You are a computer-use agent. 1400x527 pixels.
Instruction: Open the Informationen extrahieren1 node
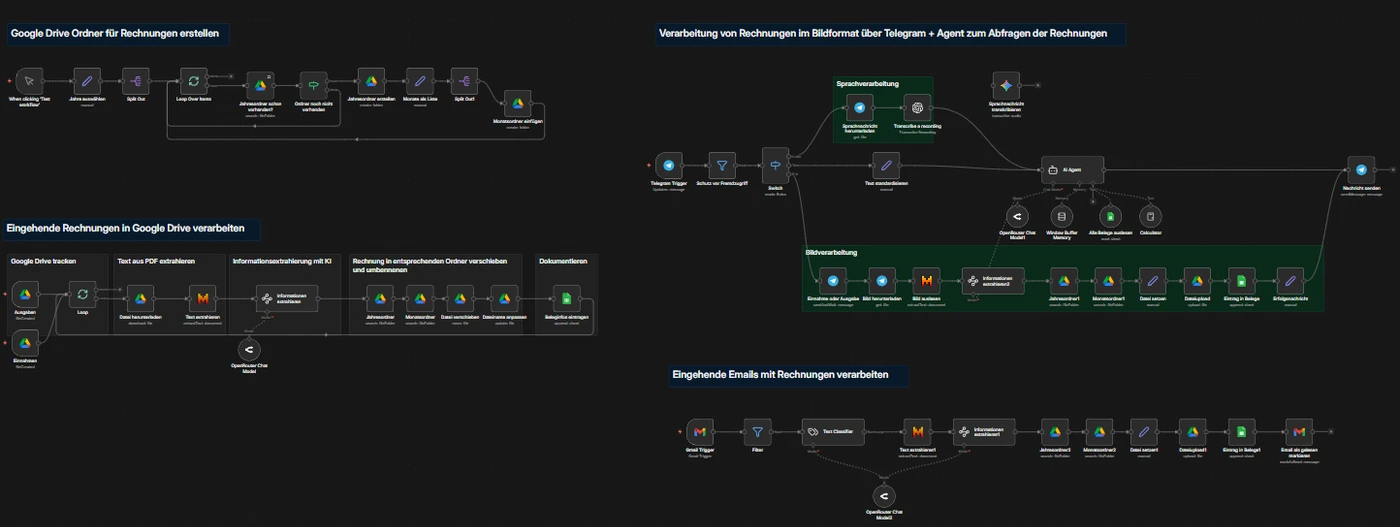point(983,432)
